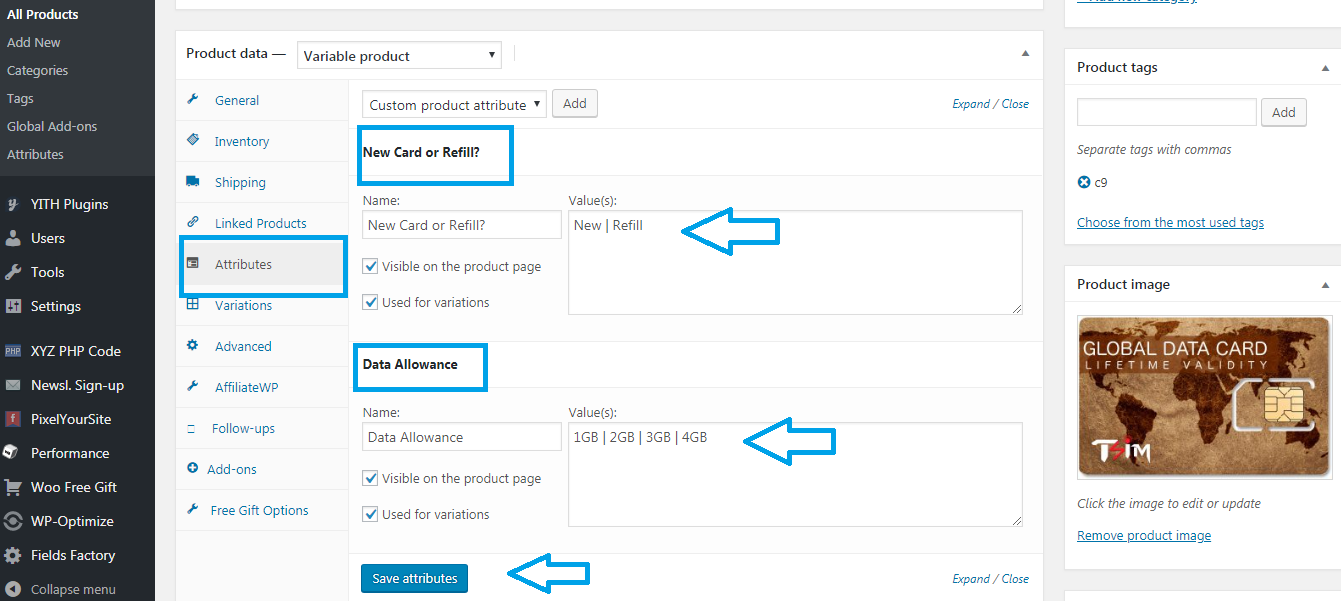
Task: Click the Users person icon
Action: [13, 238]
